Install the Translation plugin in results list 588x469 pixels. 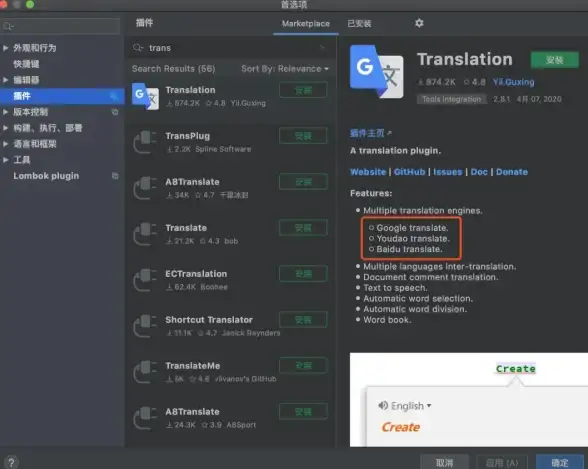pos(303,90)
